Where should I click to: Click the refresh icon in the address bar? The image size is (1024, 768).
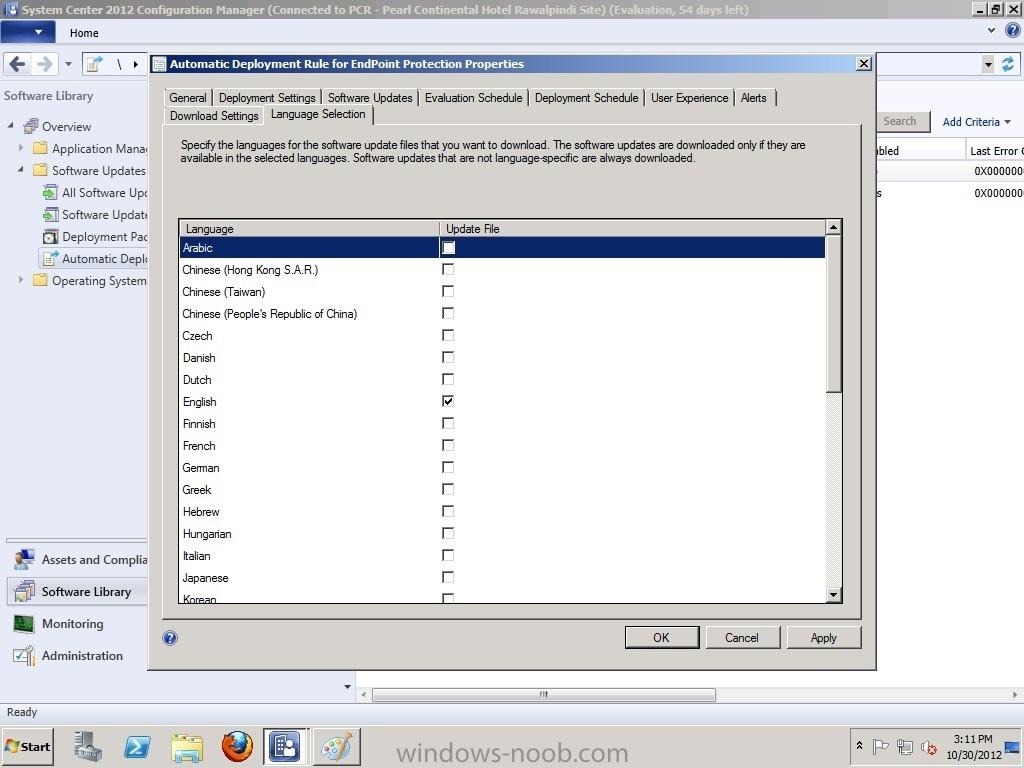click(x=1008, y=64)
